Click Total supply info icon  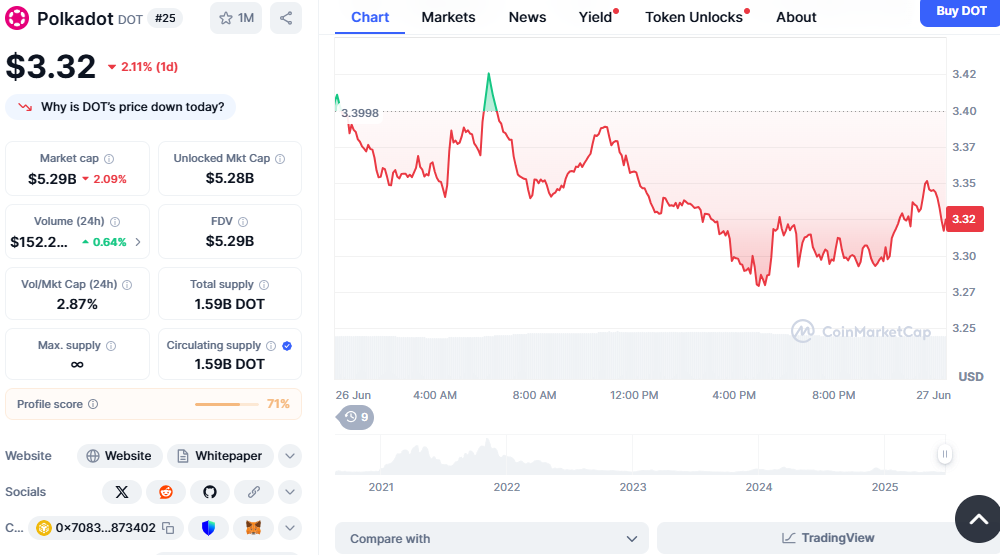click(x=264, y=285)
